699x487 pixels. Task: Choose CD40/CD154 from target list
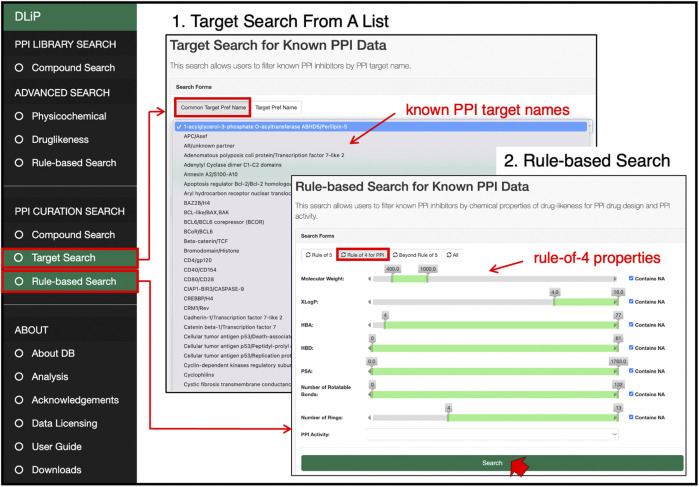pyautogui.click(x=199, y=270)
